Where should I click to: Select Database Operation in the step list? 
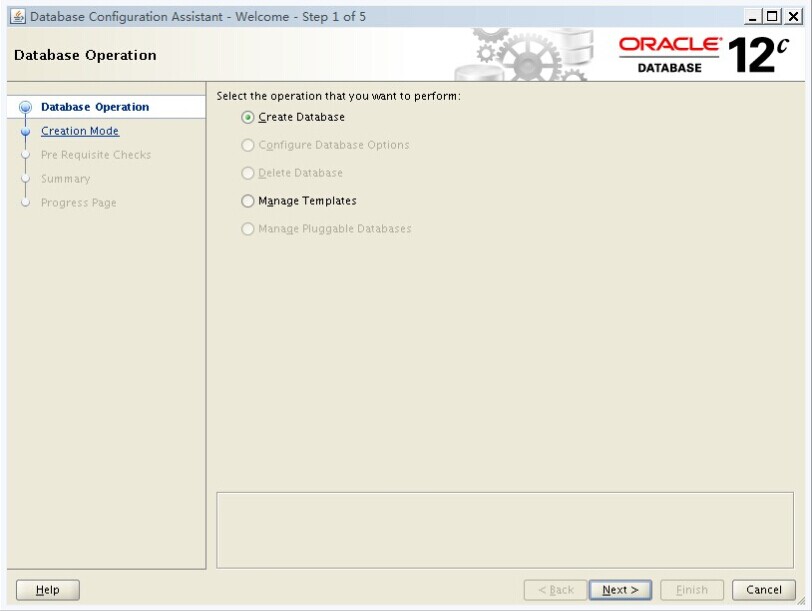pyautogui.click(x=95, y=107)
